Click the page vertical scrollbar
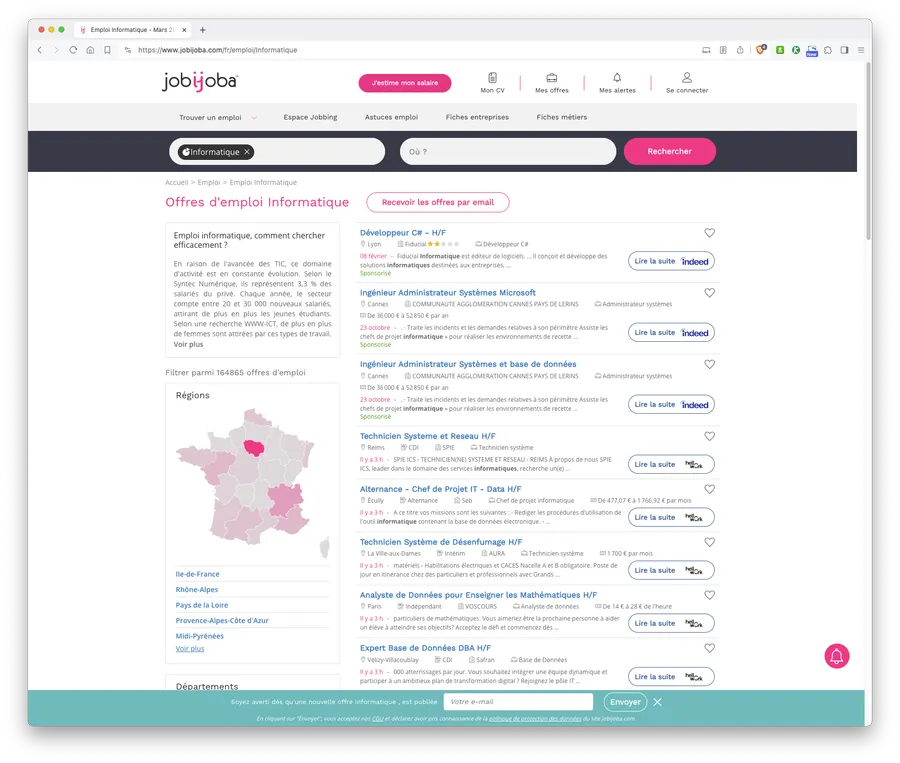The image size is (900, 763). 868,150
